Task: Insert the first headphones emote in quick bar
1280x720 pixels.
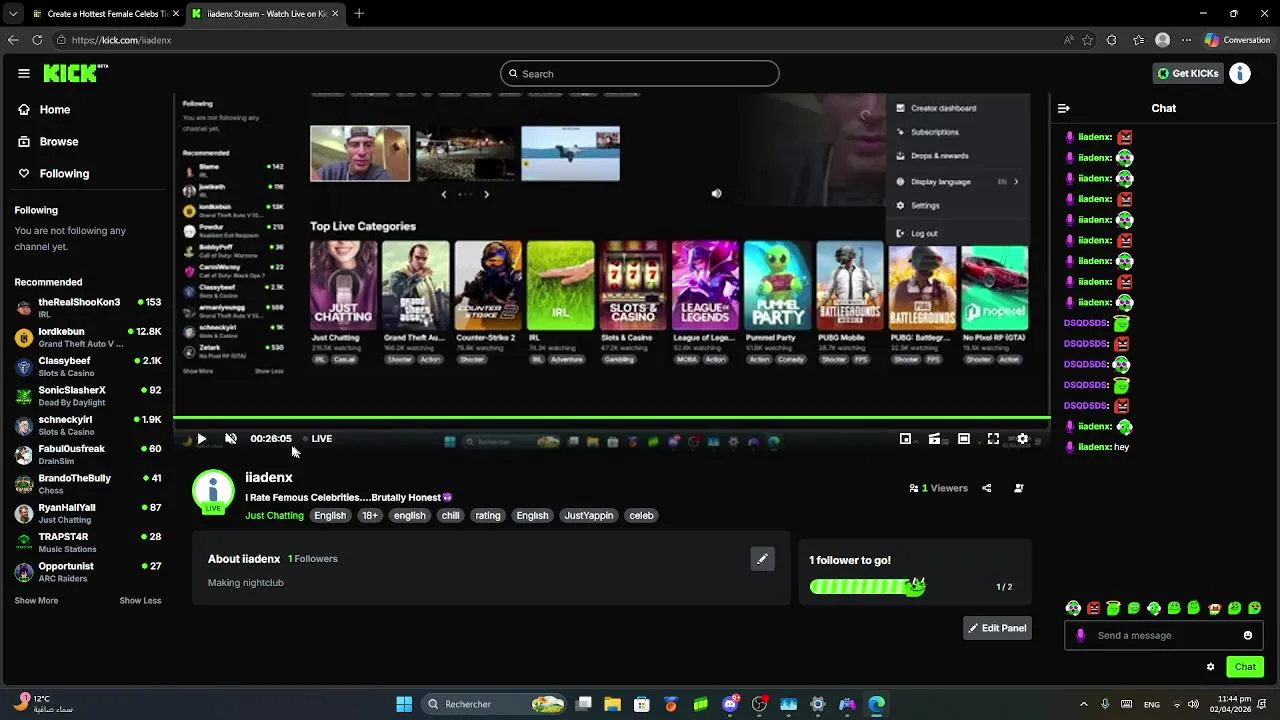Action: pos(1073,608)
